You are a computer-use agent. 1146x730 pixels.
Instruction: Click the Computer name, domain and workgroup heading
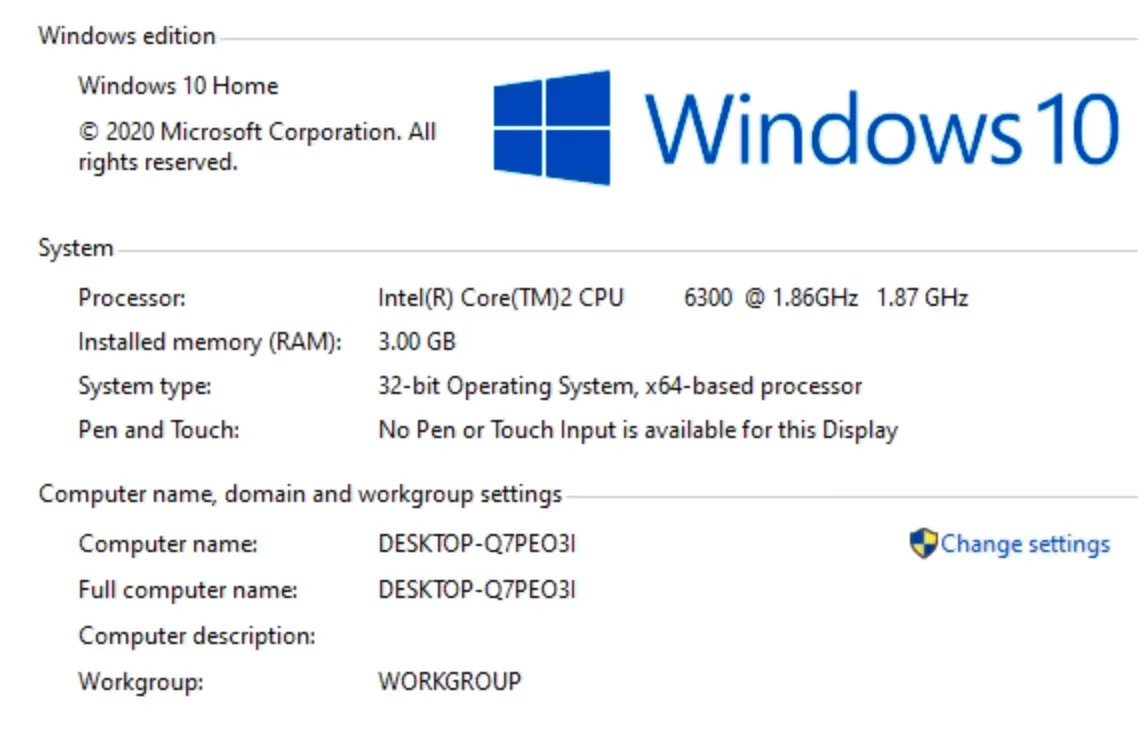(x=300, y=495)
